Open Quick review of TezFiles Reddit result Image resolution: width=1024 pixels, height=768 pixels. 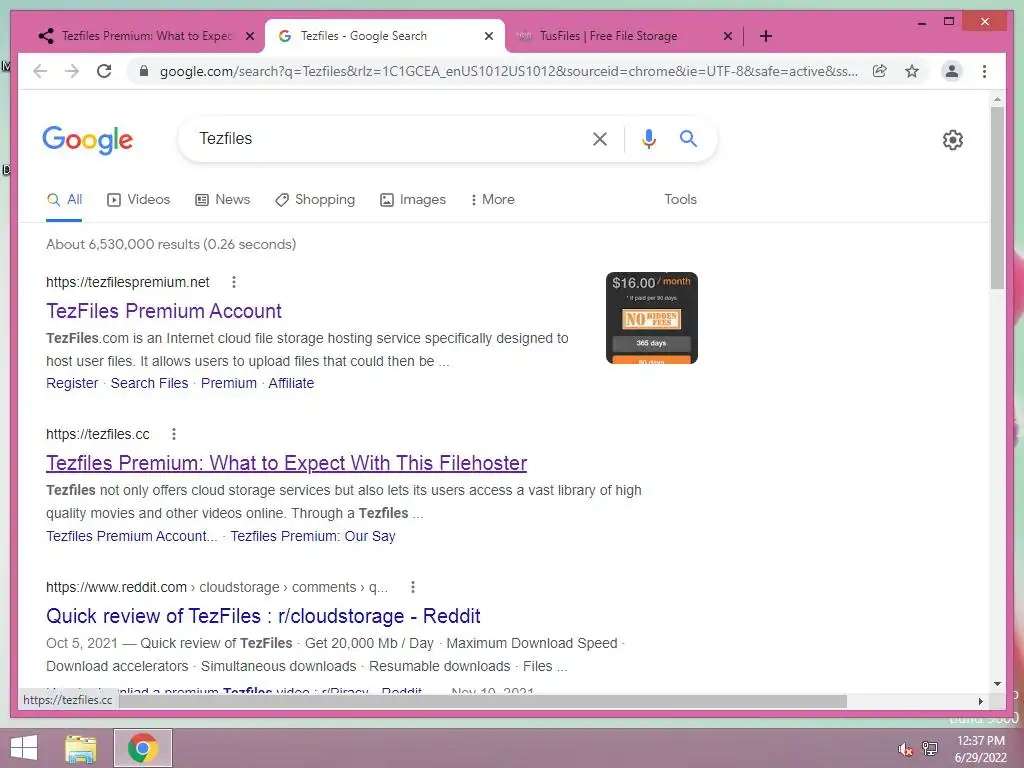(263, 616)
